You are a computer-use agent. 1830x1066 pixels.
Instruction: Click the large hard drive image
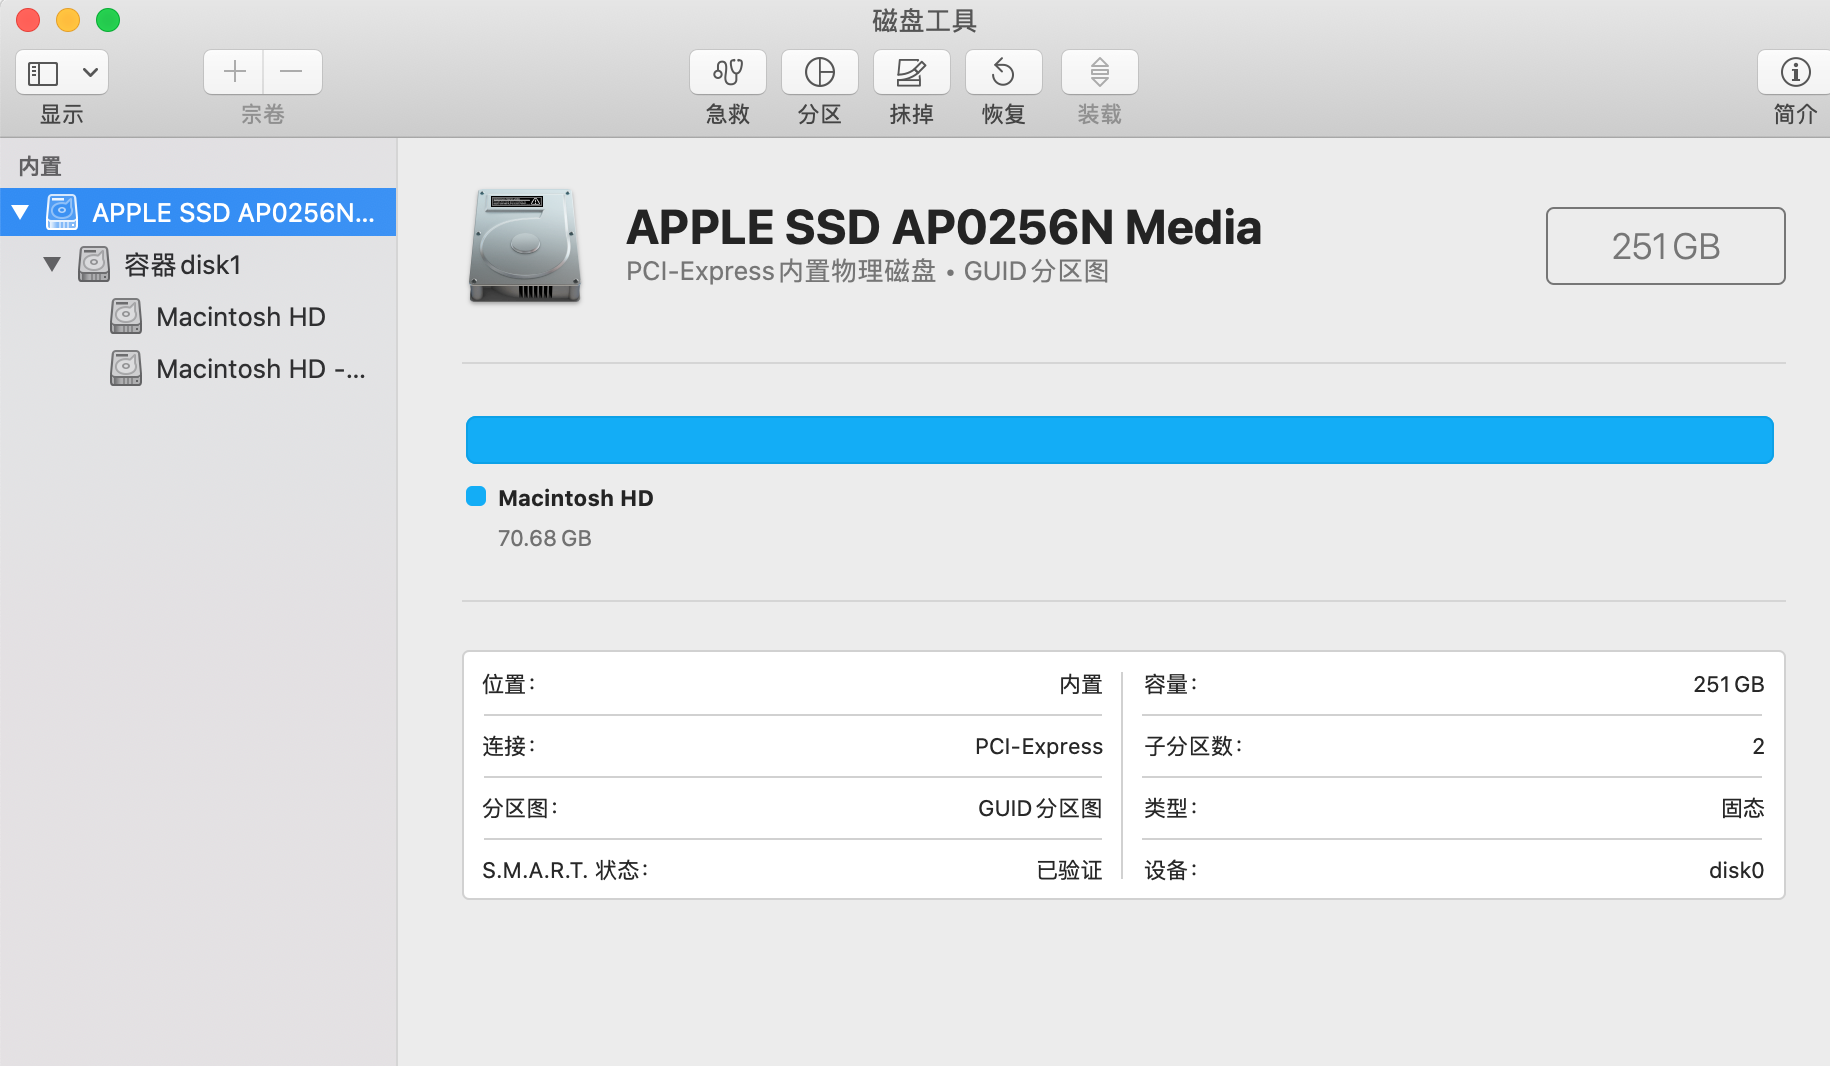(x=525, y=246)
